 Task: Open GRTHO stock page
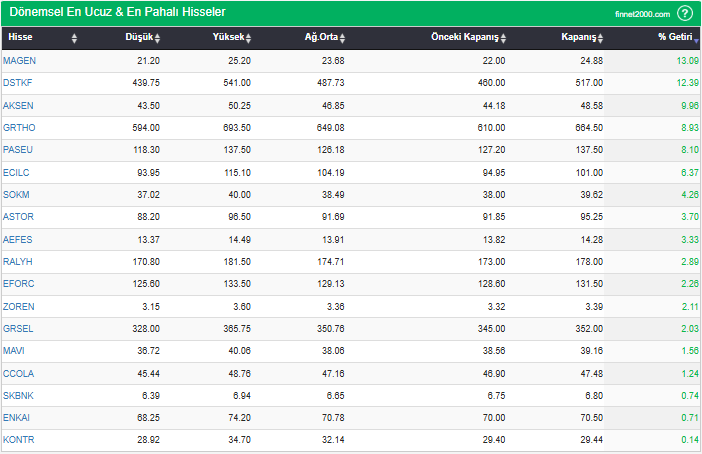(x=20, y=128)
